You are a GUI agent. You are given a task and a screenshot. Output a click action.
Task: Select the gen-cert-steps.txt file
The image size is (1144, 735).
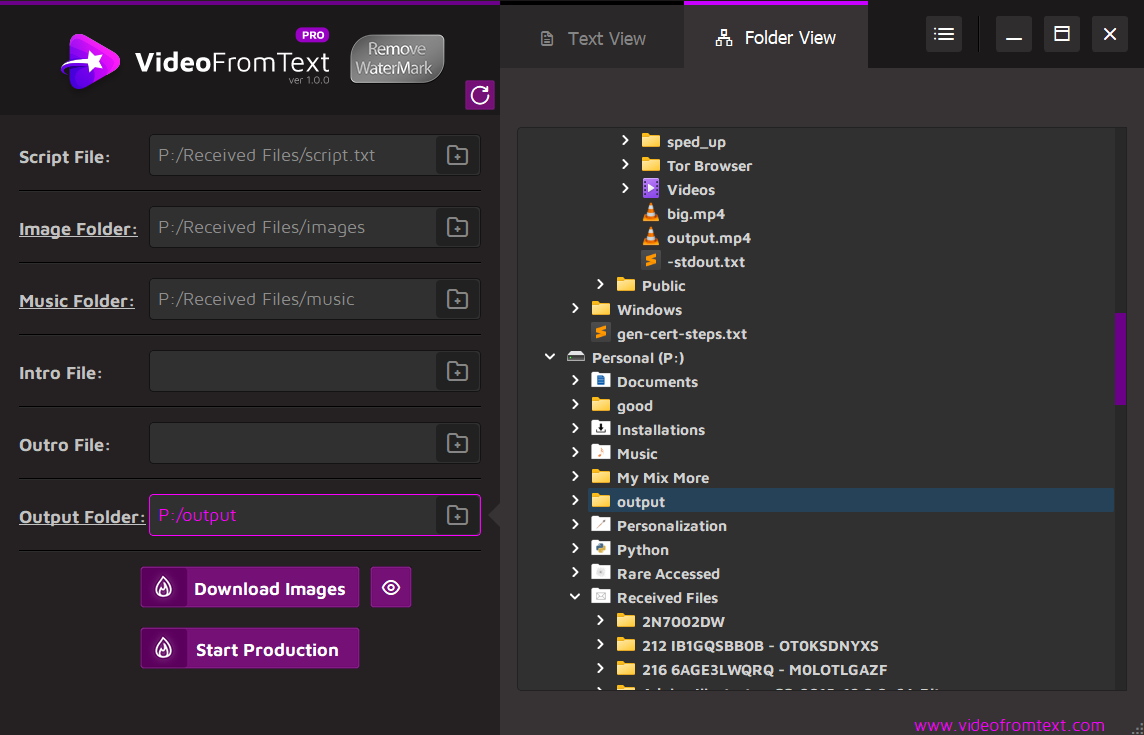[681, 334]
